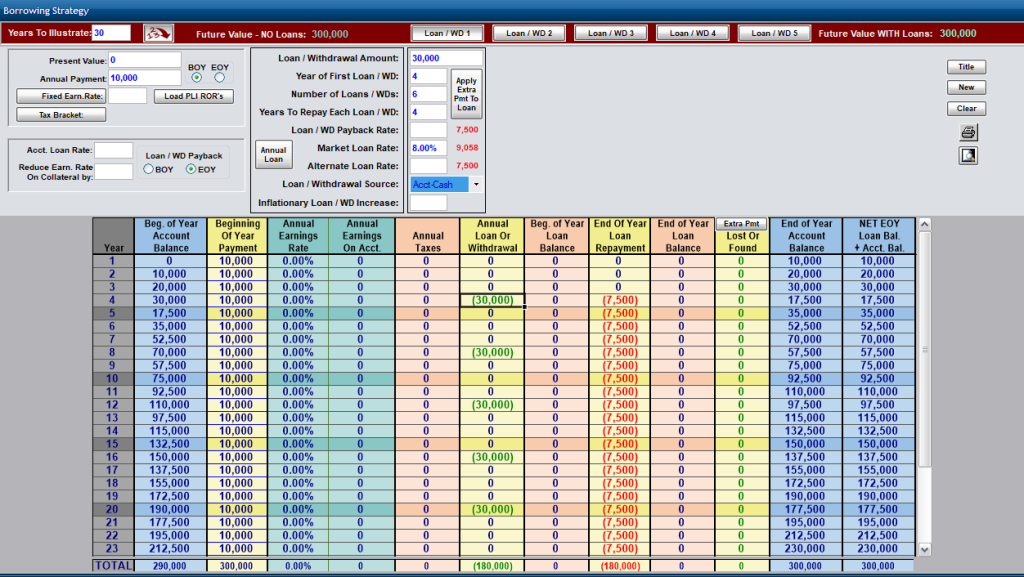Click the Loan / WD Payback Rate field
Viewport: 1024px width, 577px height.
click(x=428, y=130)
